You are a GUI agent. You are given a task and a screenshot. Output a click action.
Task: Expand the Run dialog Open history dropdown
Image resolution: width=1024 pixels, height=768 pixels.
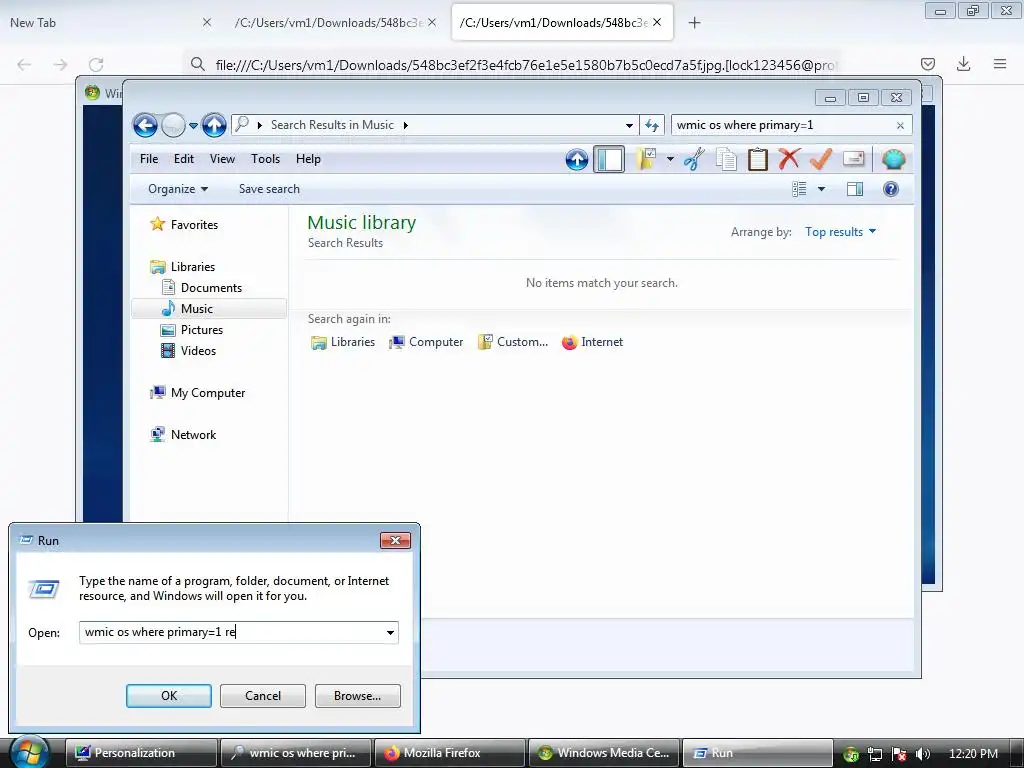(390, 632)
